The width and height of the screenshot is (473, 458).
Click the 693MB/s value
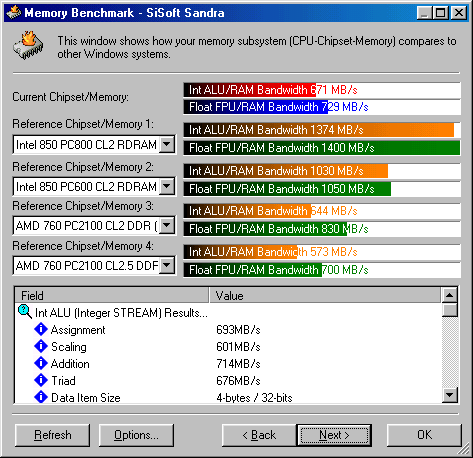coord(238,330)
